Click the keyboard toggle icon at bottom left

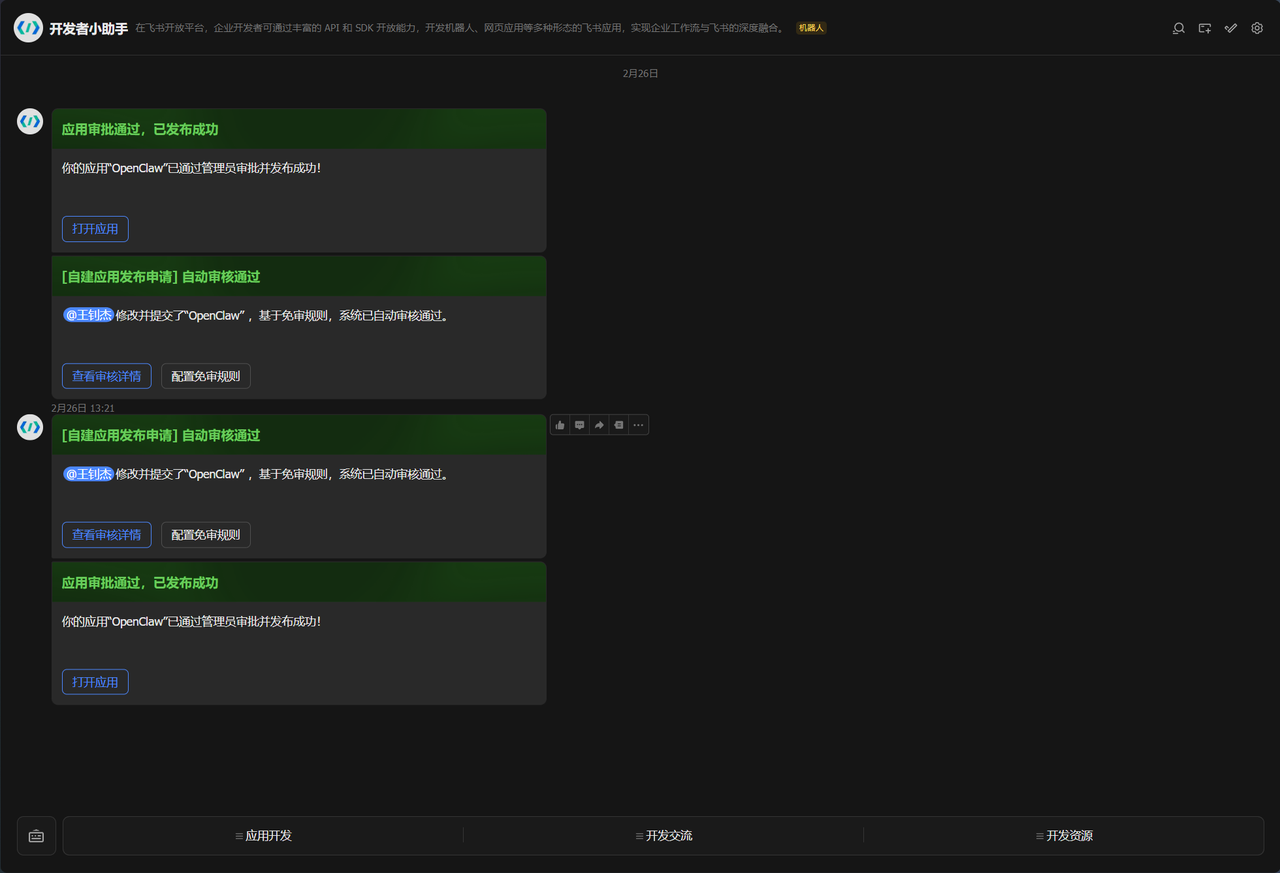[36, 836]
